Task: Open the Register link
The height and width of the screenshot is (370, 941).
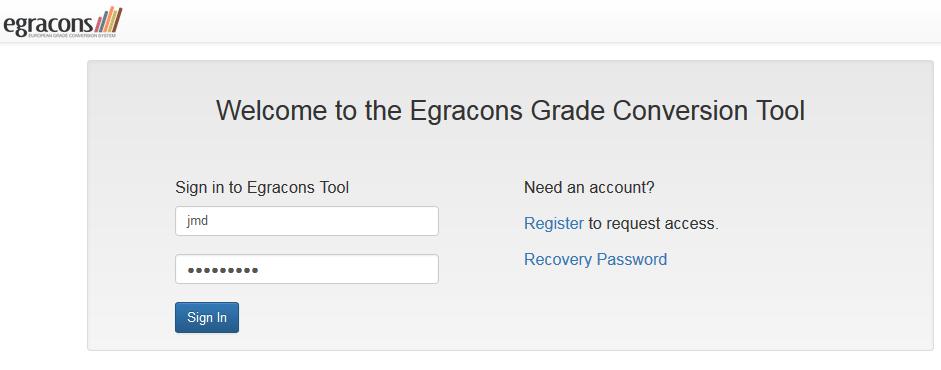Action: pos(553,224)
